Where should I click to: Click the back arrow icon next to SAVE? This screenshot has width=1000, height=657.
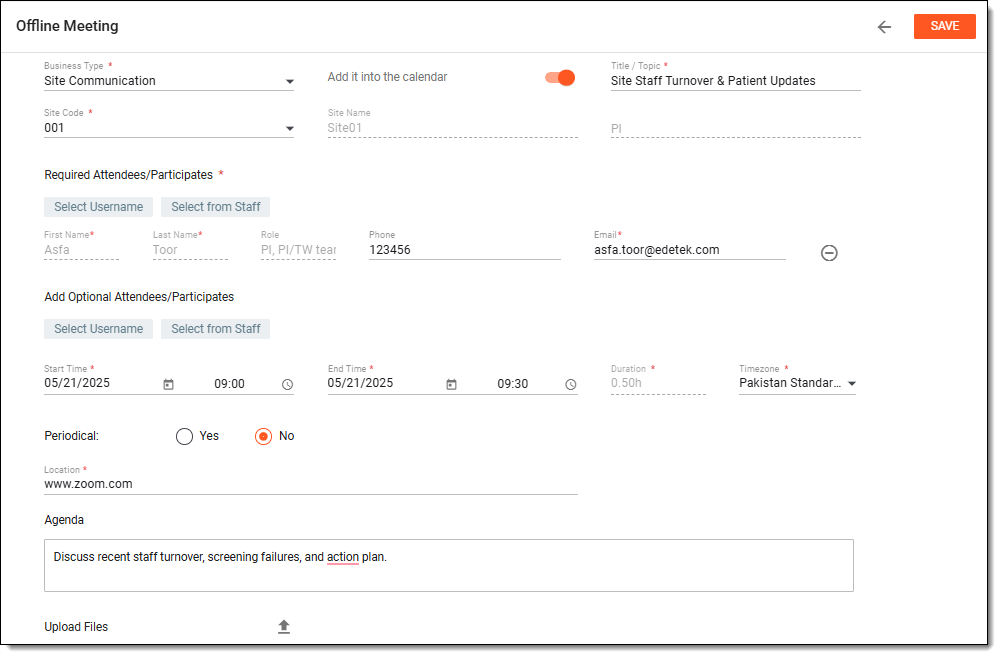(884, 27)
